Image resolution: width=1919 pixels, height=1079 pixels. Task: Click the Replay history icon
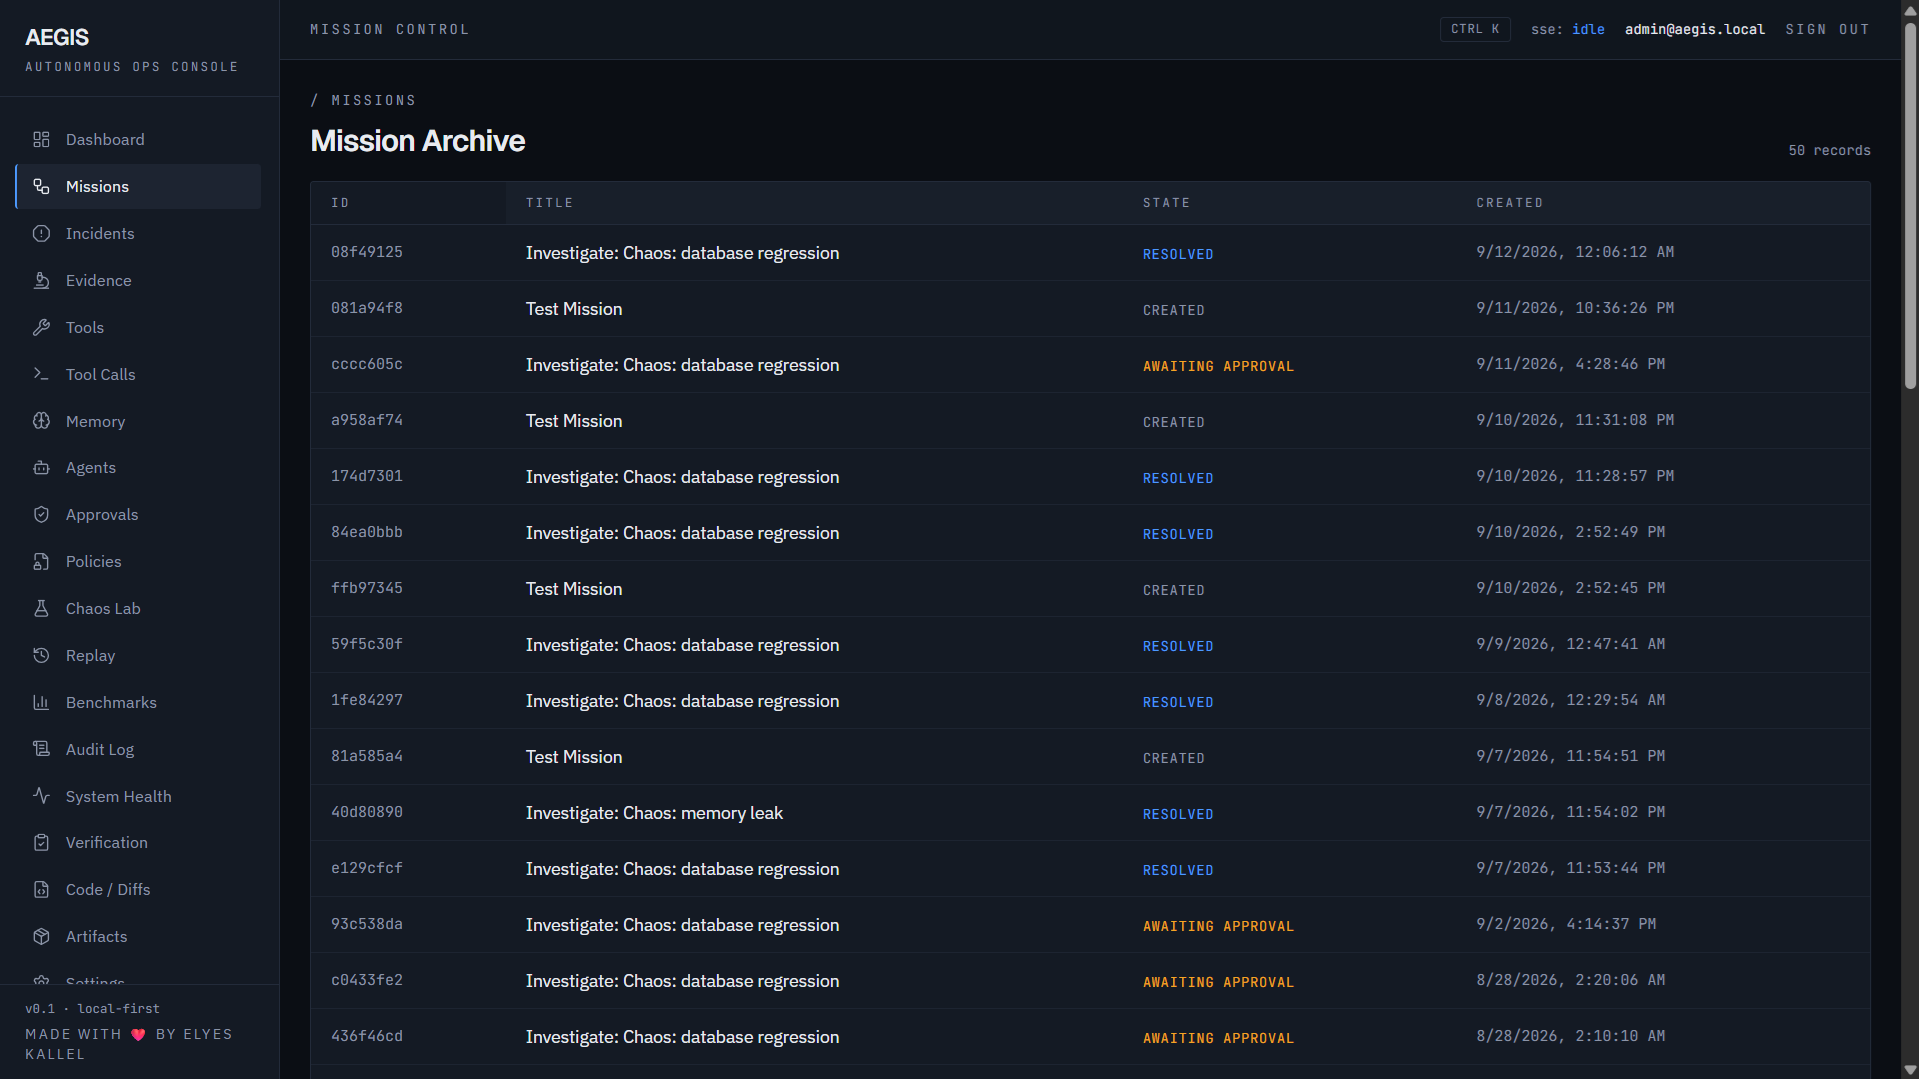click(x=41, y=656)
